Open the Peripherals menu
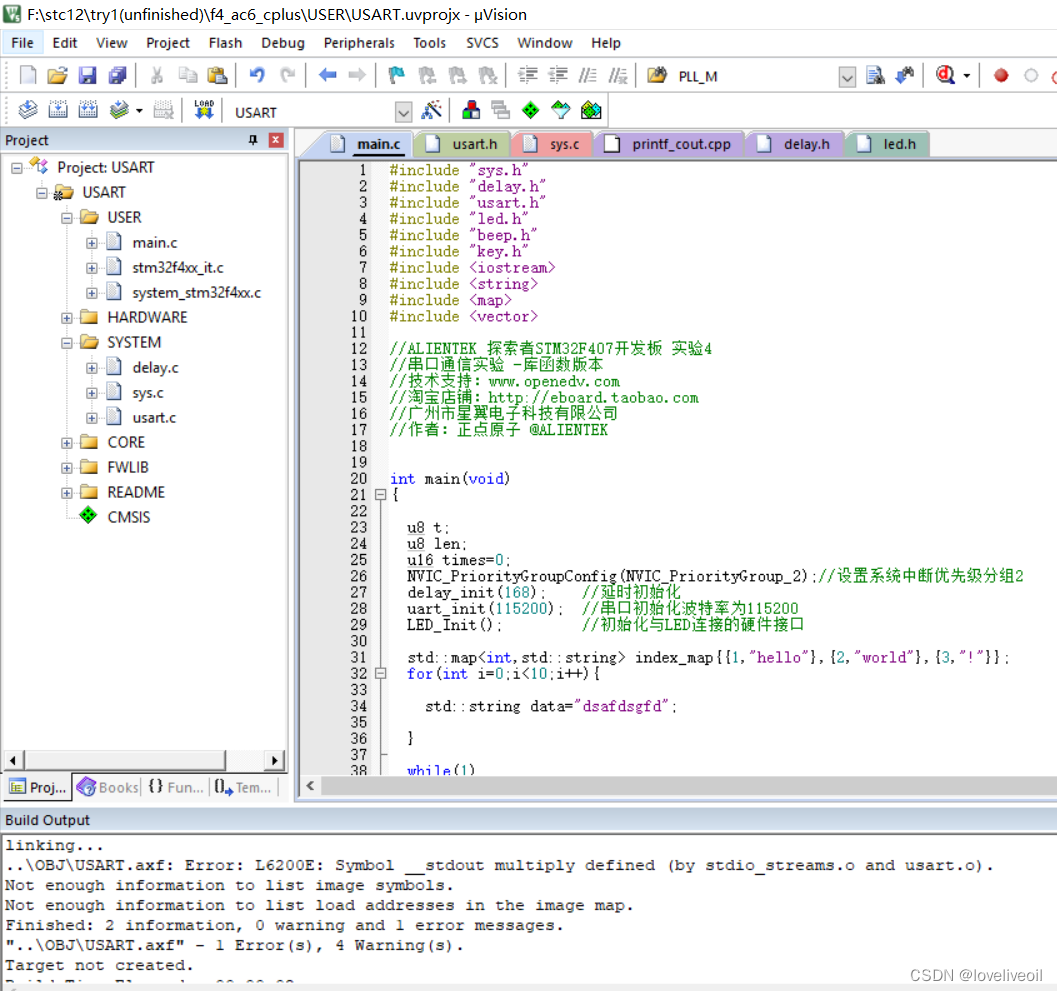Viewport: 1057px width, 991px height. coord(359,42)
